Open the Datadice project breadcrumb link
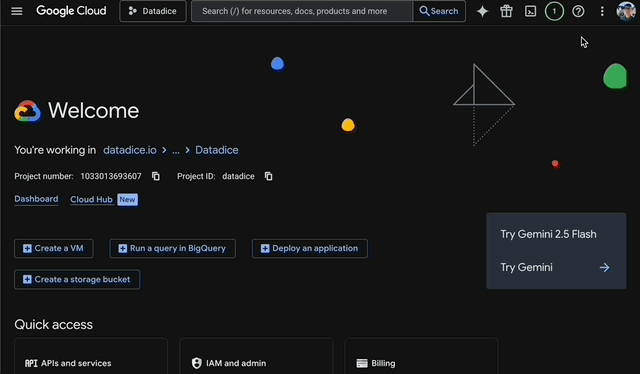Image resolution: width=640 pixels, height=374 pixels. (217, 150)
